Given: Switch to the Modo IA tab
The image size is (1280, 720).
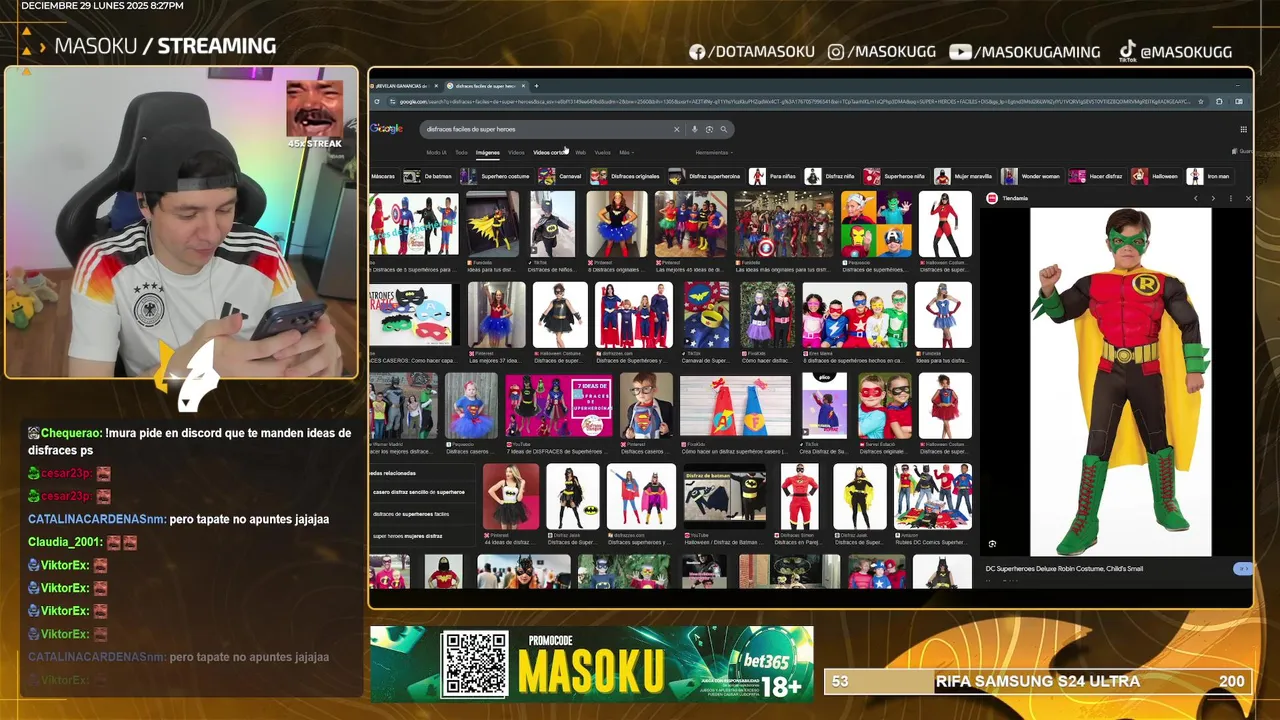Looking at the screenshot, I should (437, 152).
